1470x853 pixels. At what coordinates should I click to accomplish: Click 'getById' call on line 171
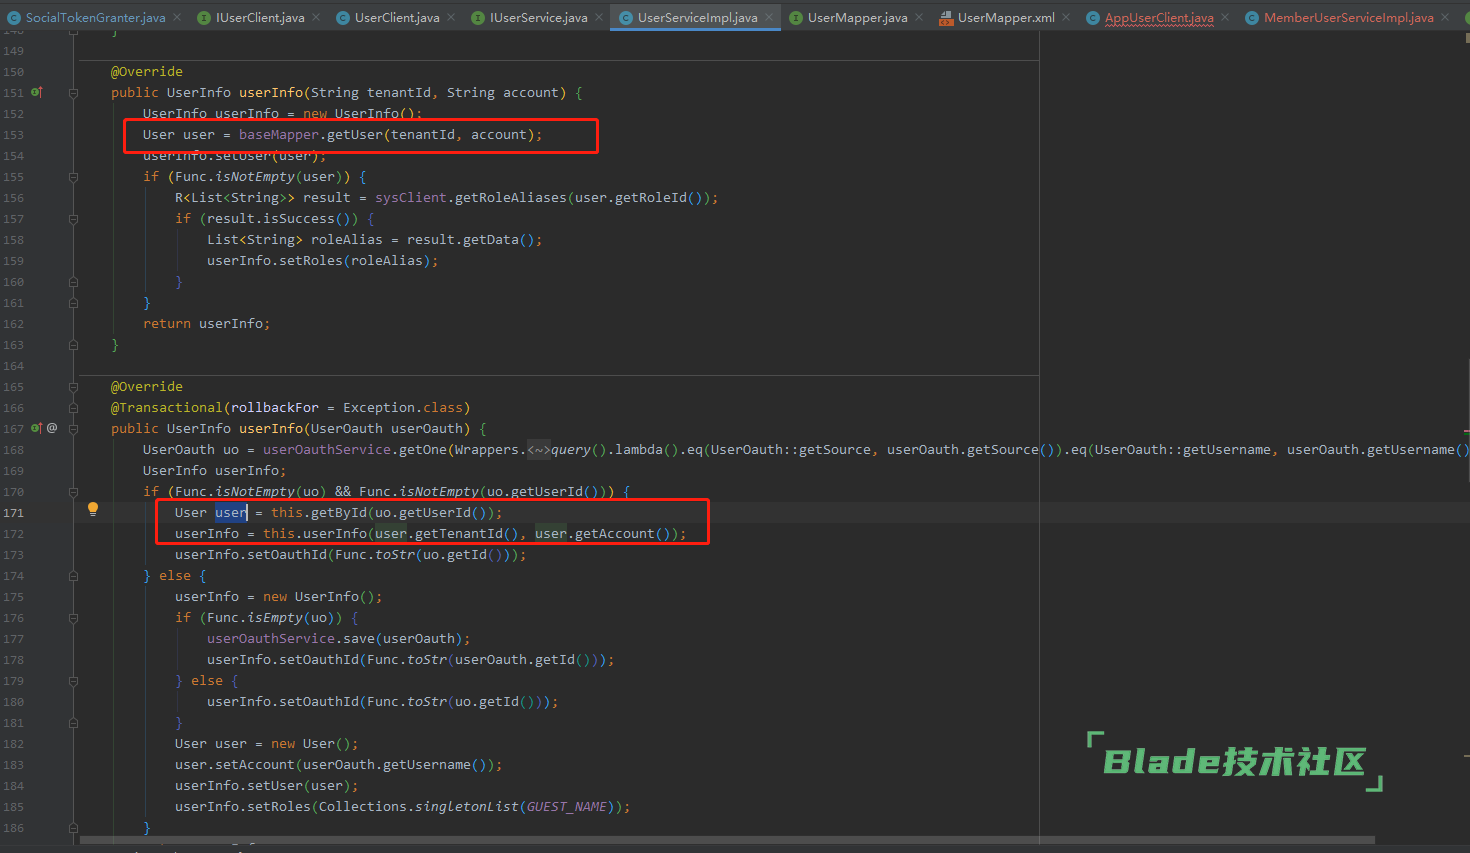tap(339, 513)
